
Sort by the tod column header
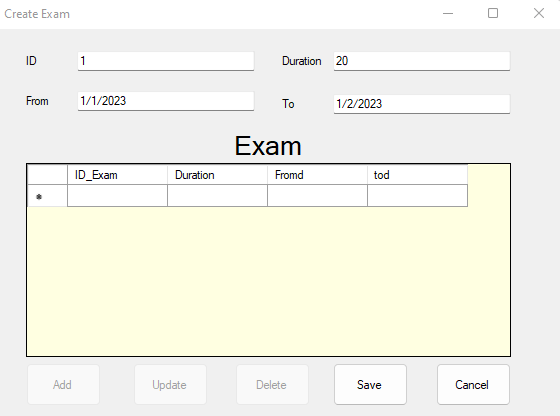tap(418, 175)
